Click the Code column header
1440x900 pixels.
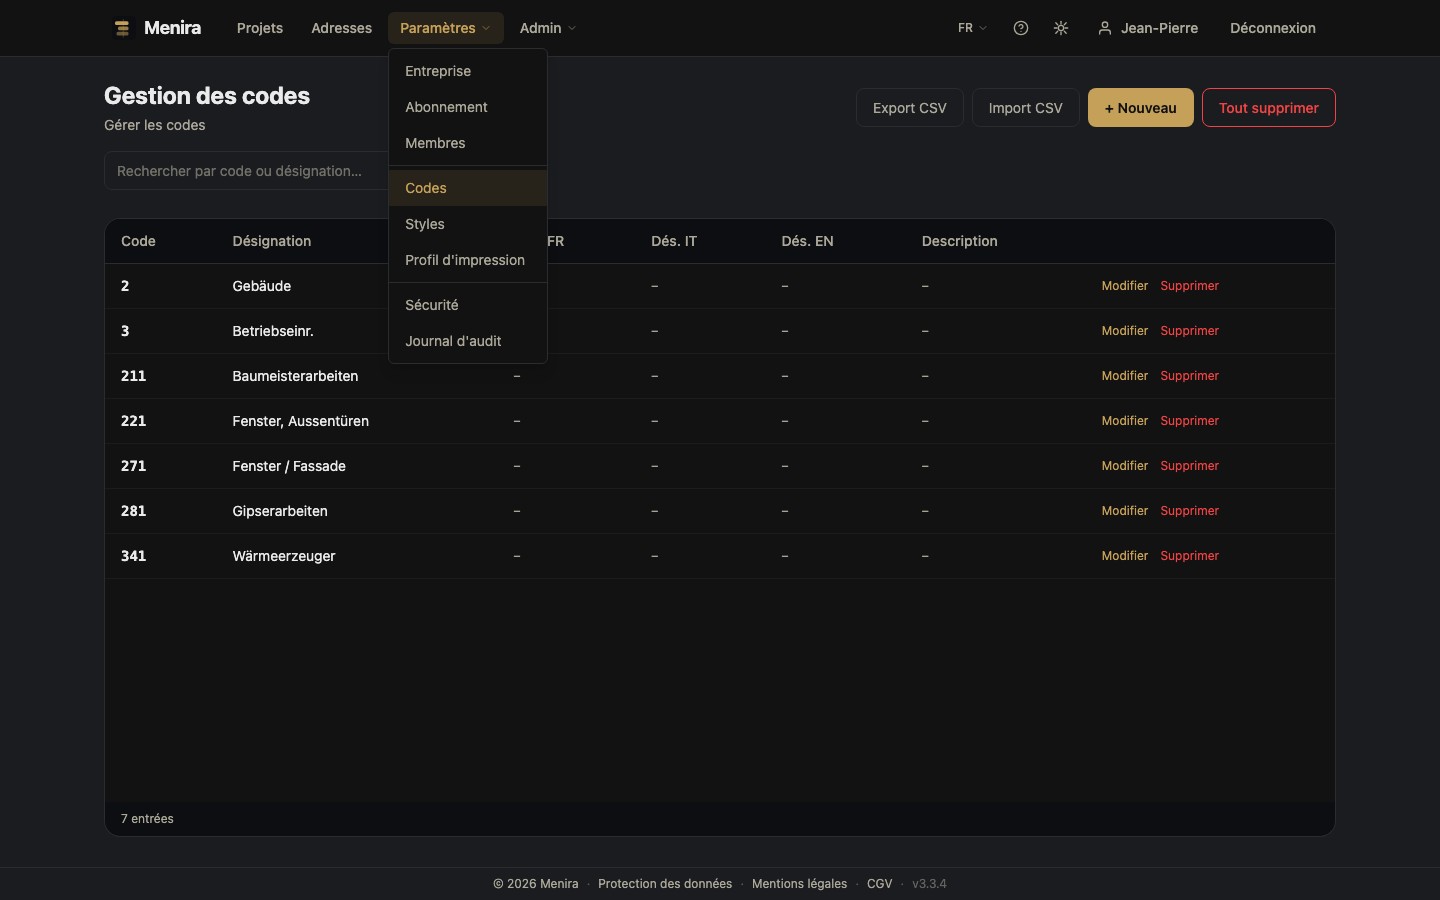(138, 241)
